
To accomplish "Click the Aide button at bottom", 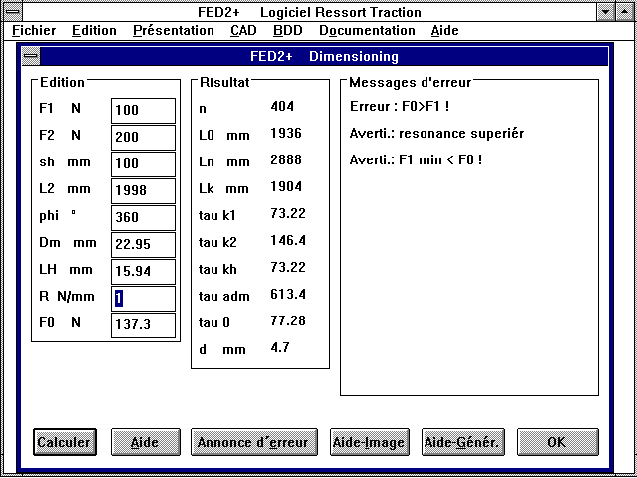I will click(x=143, y=442).
